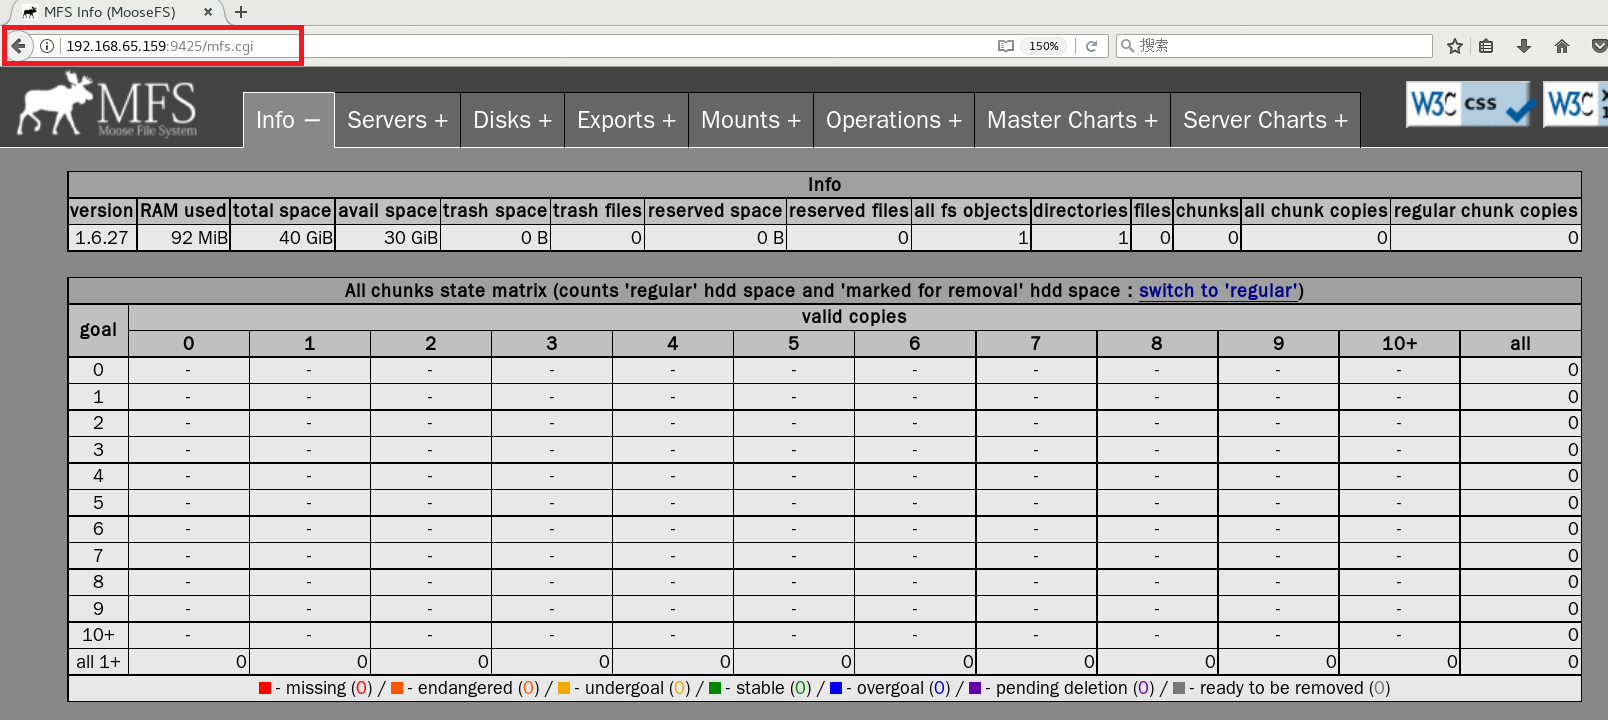The width and height of the screenshot is (1608, 720).
Task: Show site information via the info icon
Action: pos(47,46)
